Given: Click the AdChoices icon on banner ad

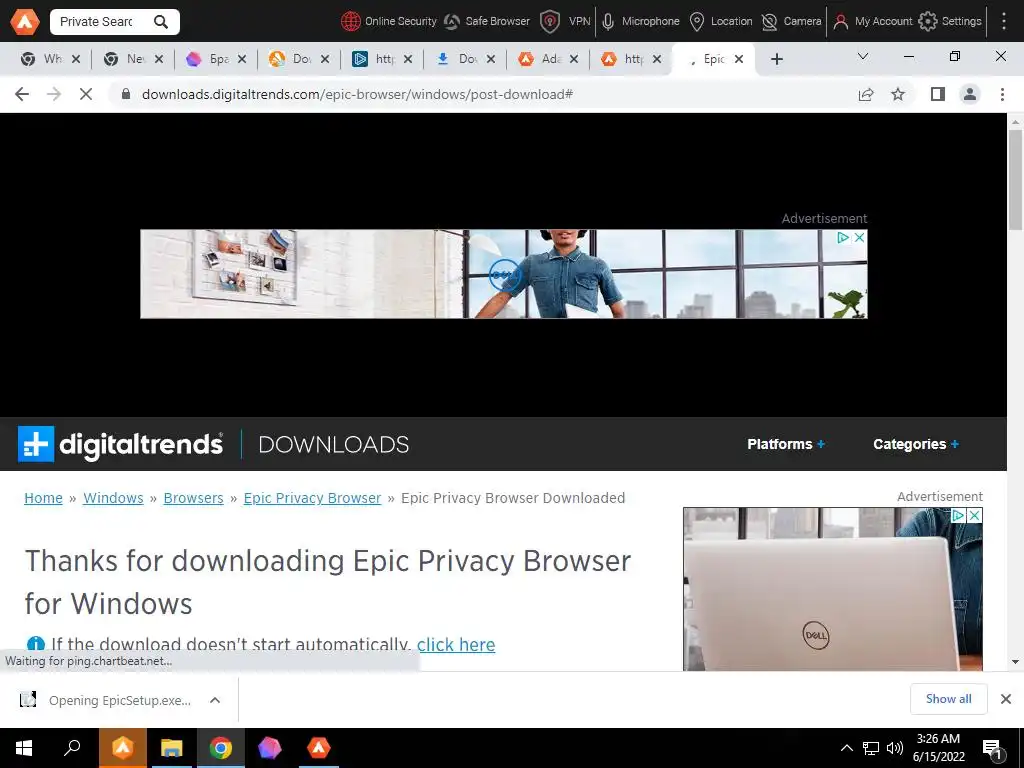Looking at the screenshot, I should point(843,238).
